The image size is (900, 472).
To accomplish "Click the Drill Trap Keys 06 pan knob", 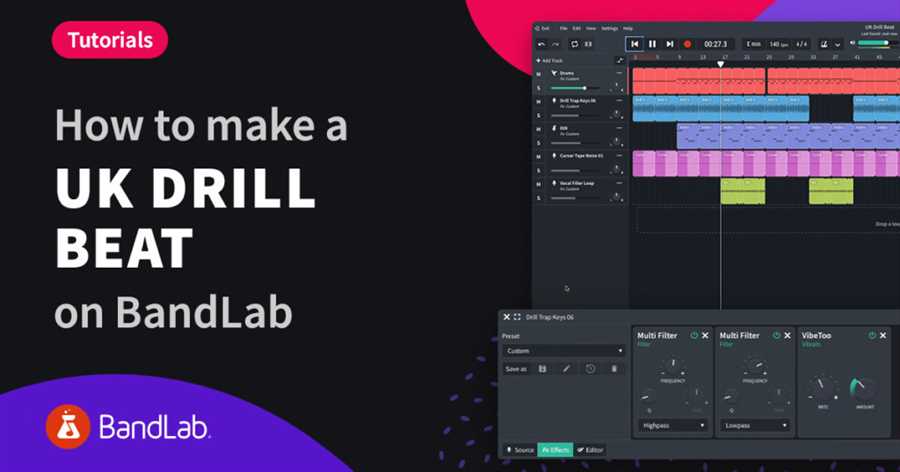I will coord(616,114).
